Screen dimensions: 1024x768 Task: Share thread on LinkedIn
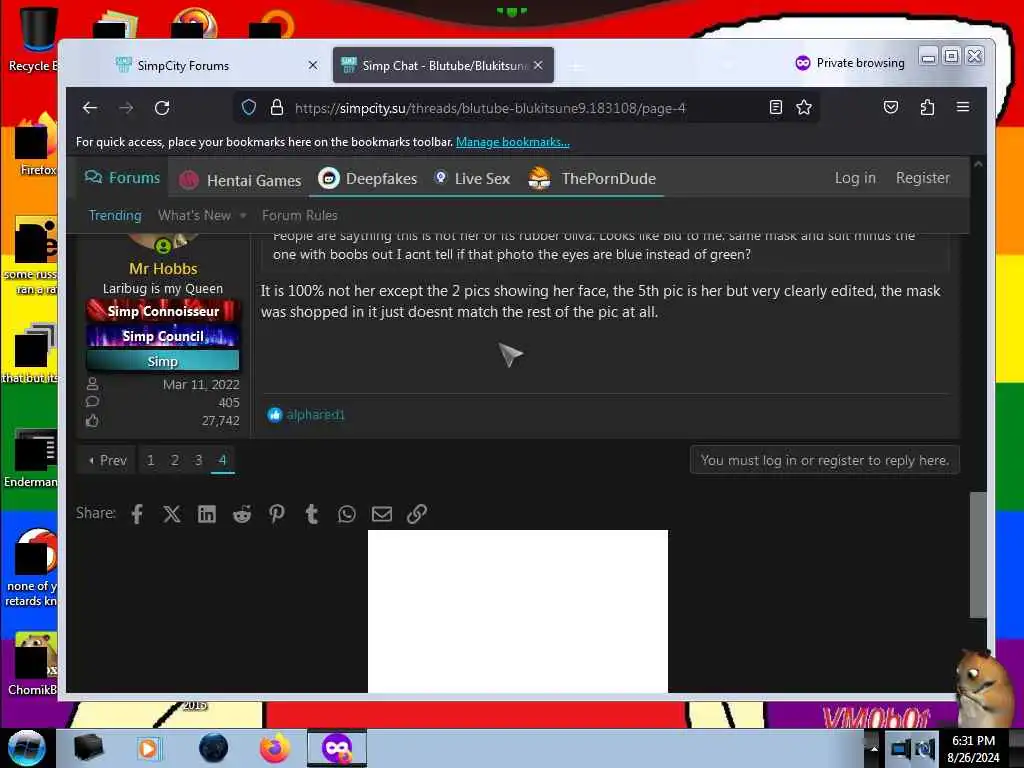click(207, 514)
